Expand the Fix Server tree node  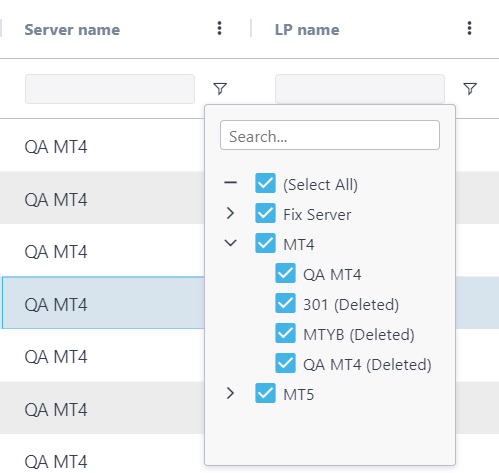(230, 213)
